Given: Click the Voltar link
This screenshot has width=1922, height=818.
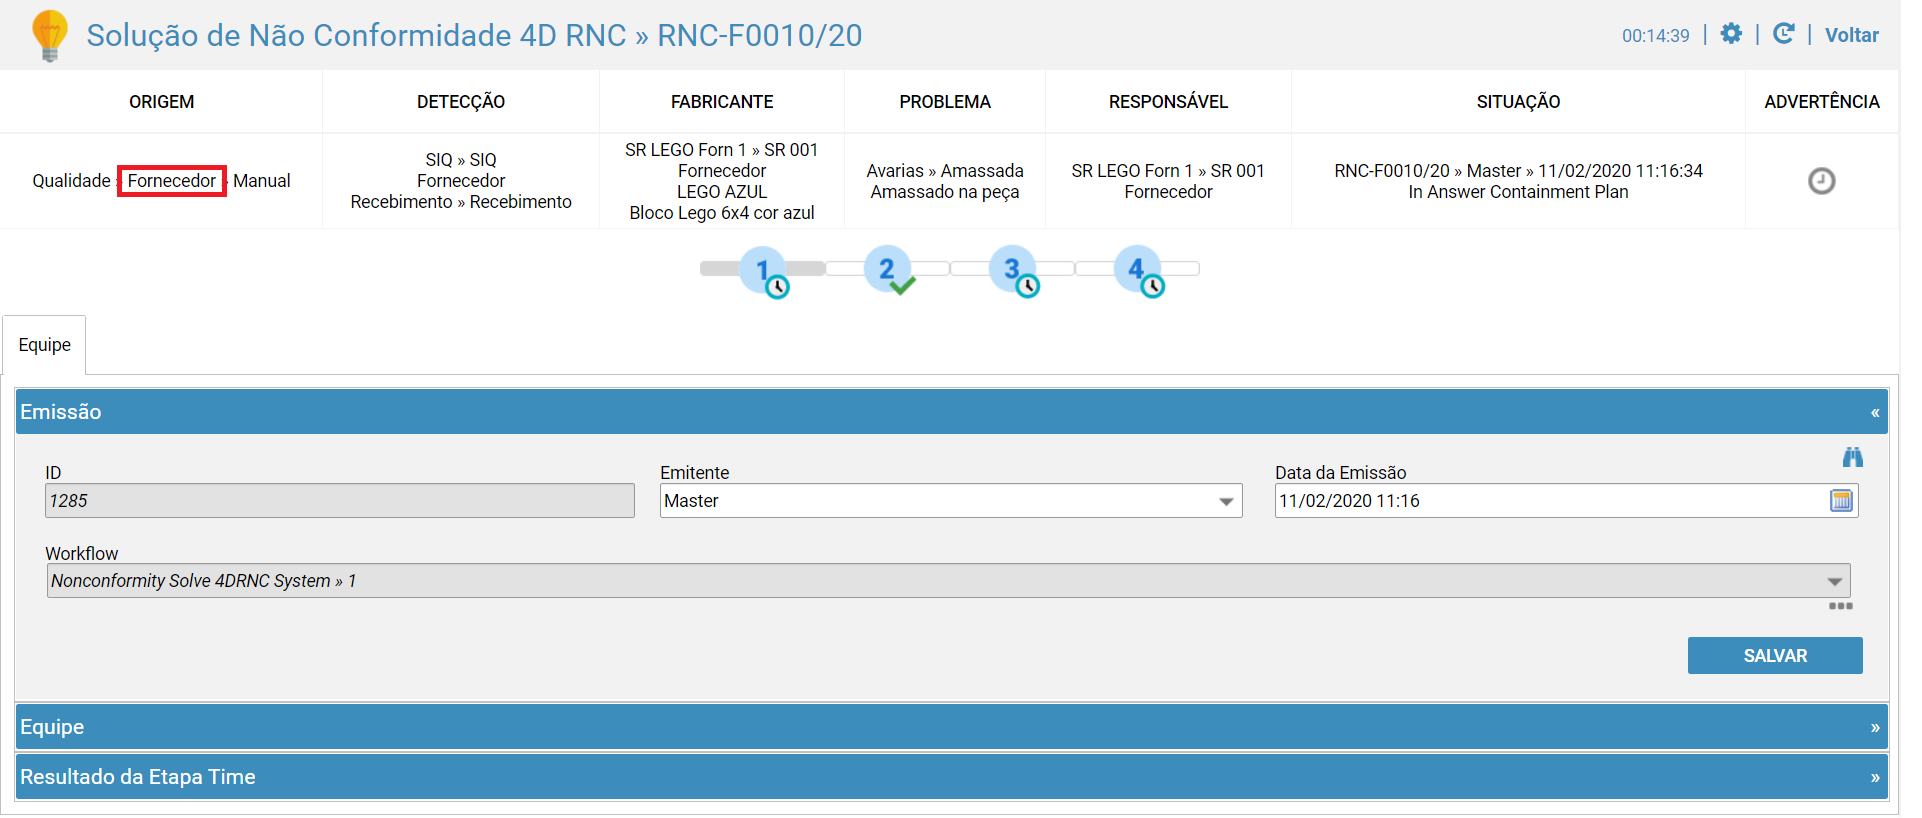Looking at the screenshot, I should (x=1851, y=35).
